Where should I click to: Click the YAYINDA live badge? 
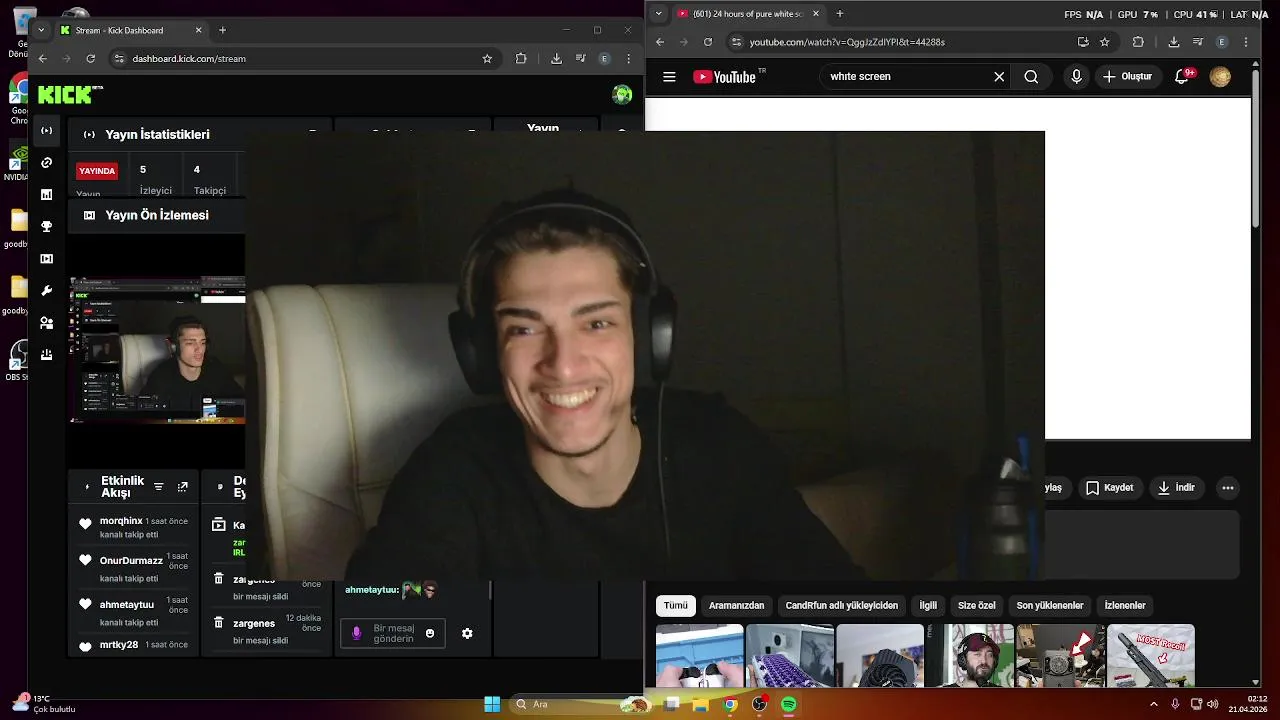(98, 171)
